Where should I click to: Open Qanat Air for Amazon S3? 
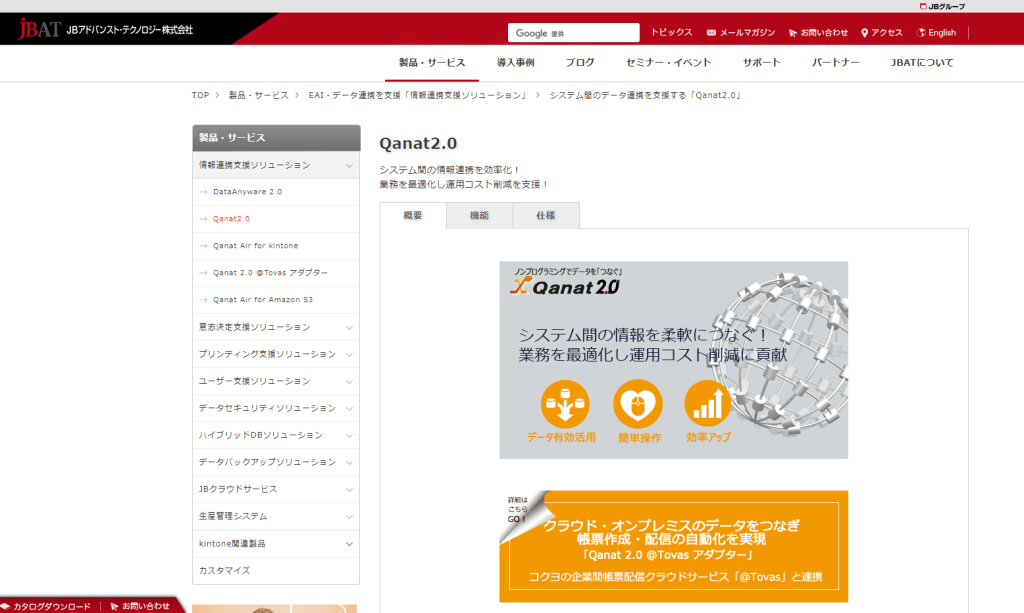point(263,300)
